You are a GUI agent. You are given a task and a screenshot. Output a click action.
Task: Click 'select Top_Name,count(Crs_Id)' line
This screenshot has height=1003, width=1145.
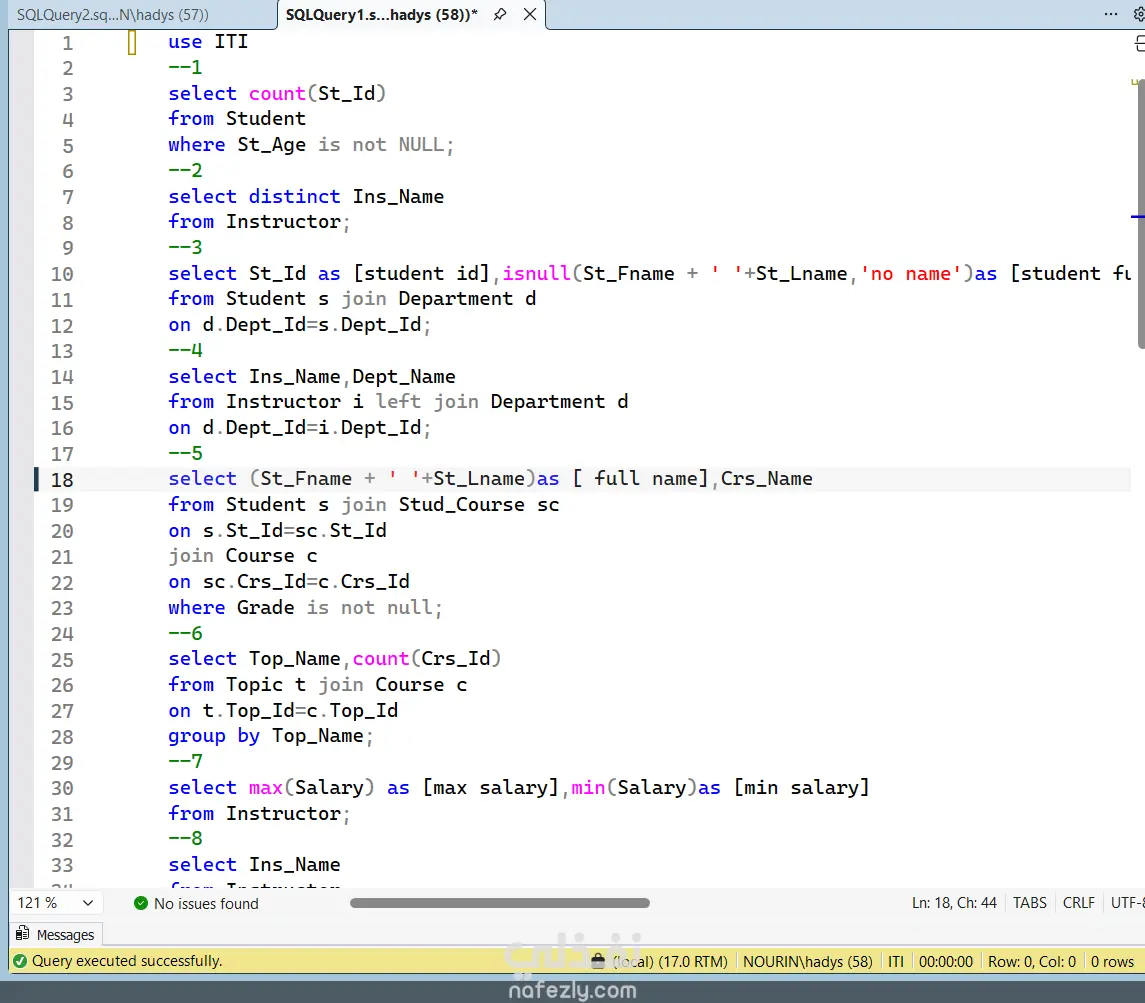click(x=334, y=658)
